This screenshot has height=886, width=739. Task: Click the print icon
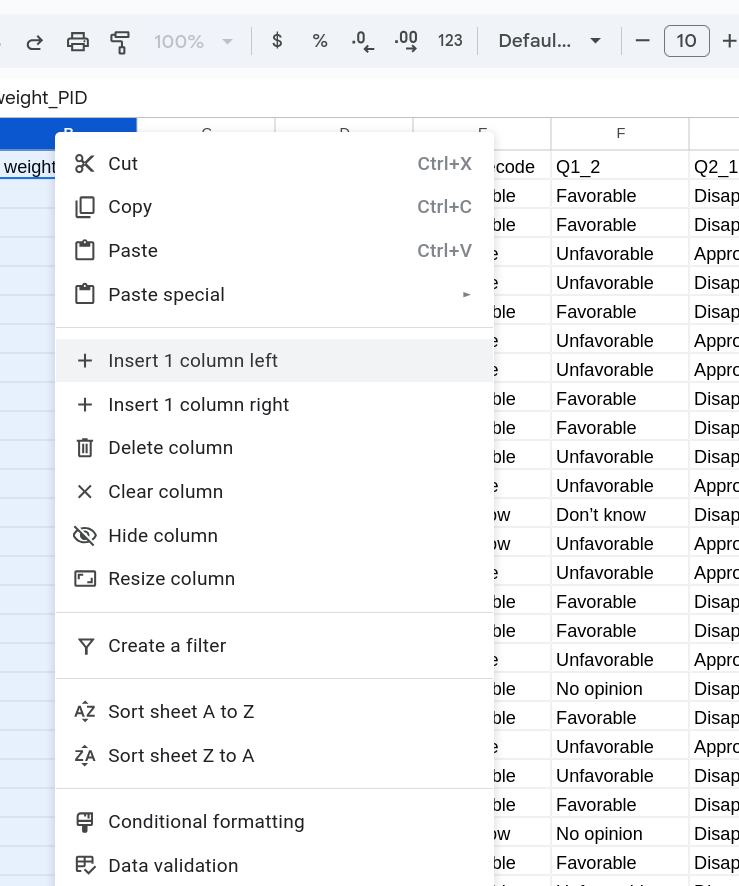77,41
